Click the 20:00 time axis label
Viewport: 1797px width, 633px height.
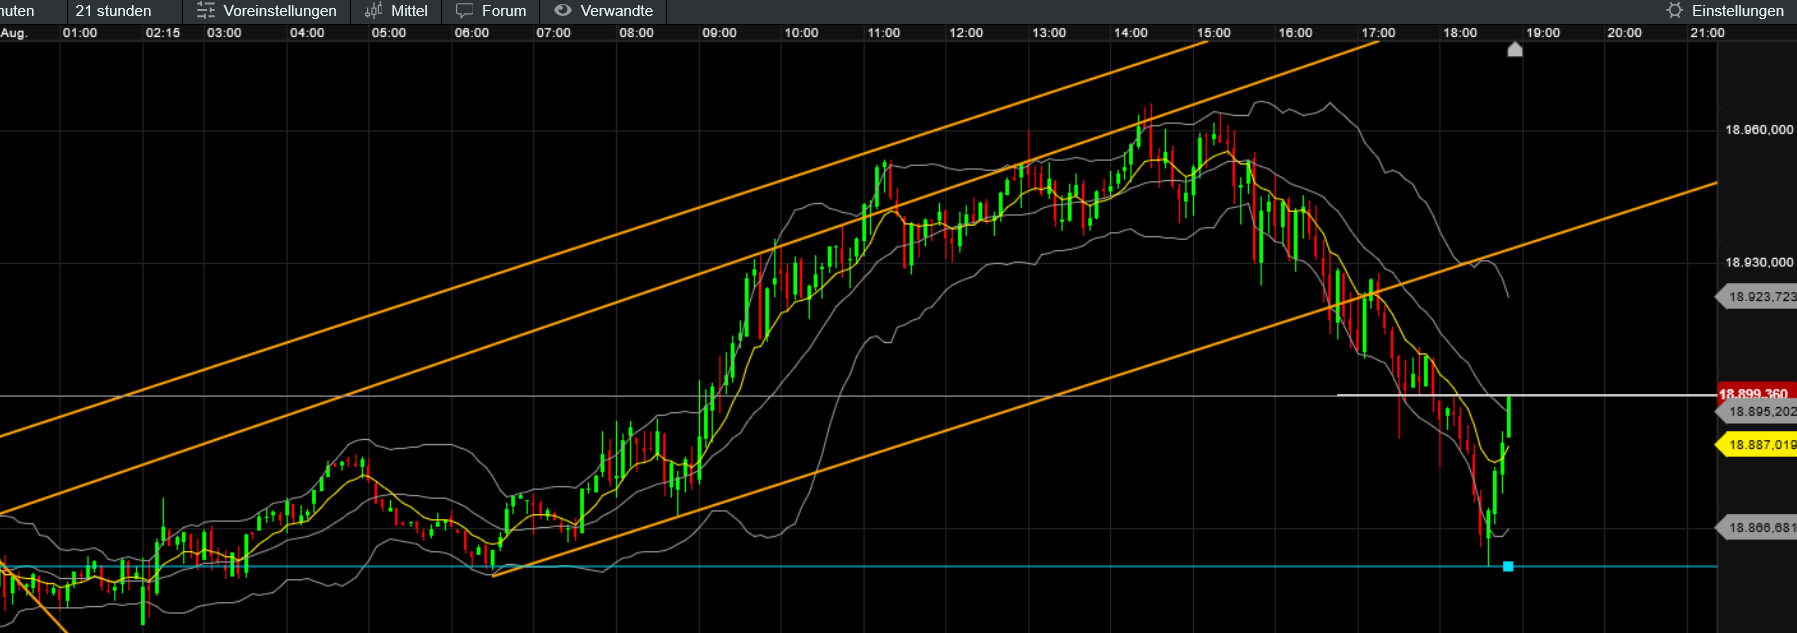coord(1624,33)
